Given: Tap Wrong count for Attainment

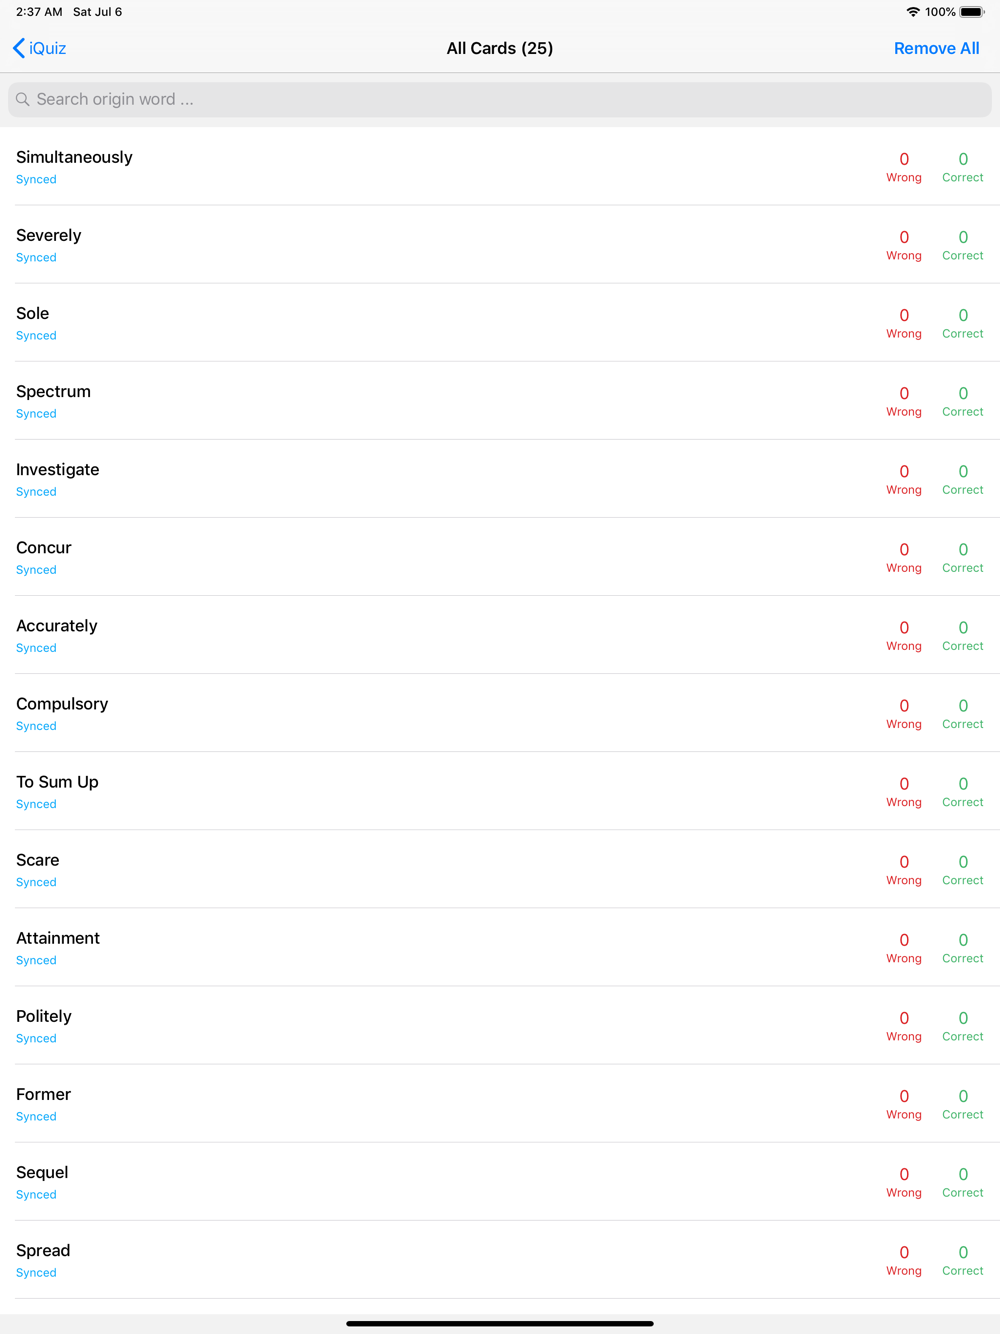Looking at the screenshot, I should pos(904,947).
